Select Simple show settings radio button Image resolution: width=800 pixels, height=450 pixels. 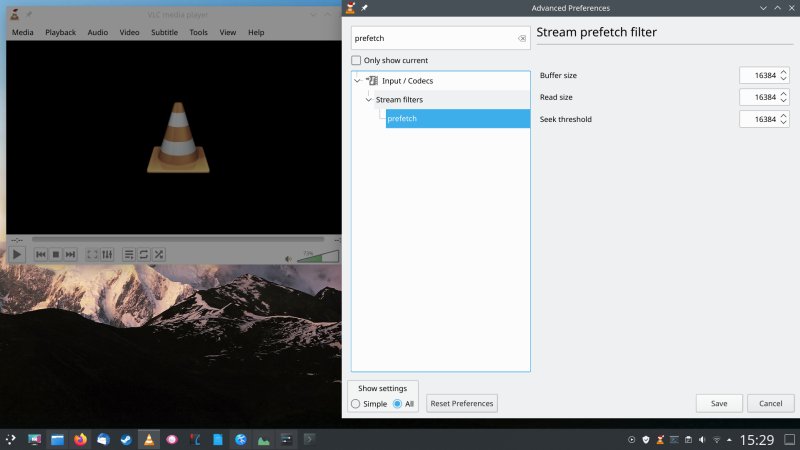click(x=356, y=404)
